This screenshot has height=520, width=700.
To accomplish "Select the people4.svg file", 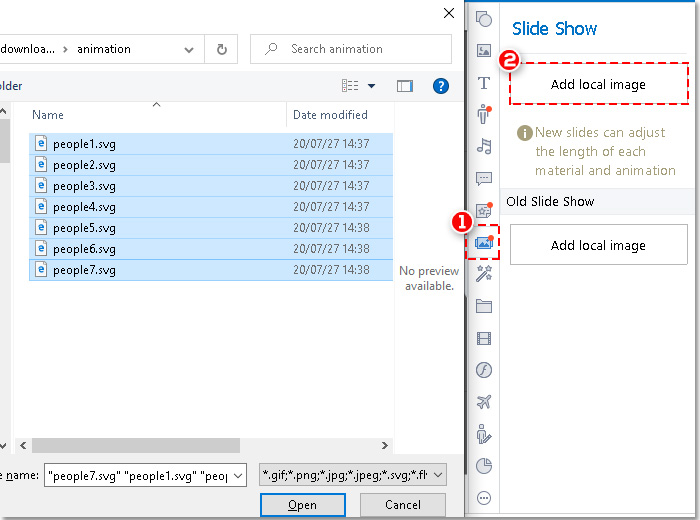I will click(x=211, y=207).
